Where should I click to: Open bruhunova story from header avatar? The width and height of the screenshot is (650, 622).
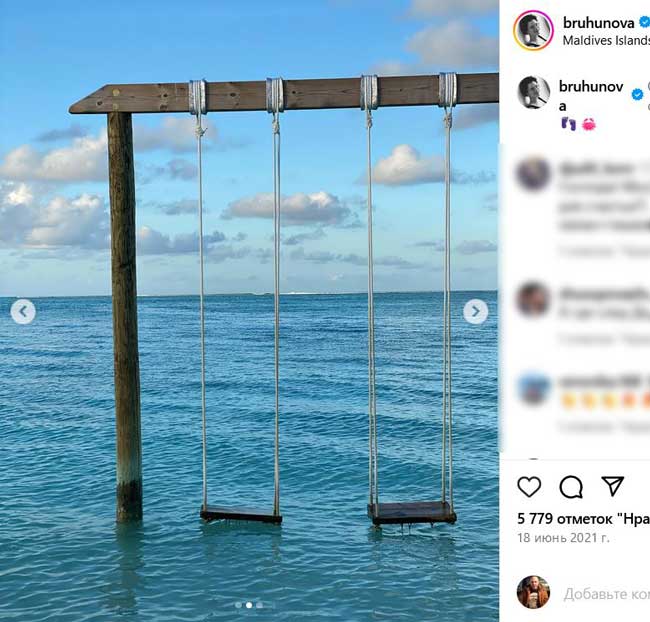[x=533, y=30]
